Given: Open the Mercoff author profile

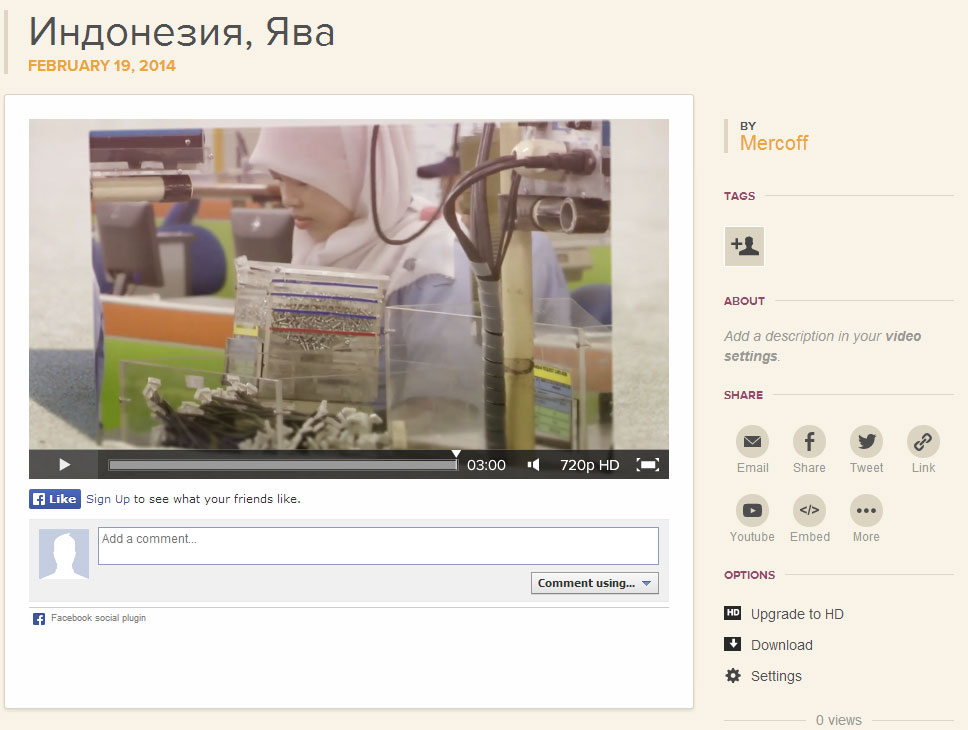Looking at the screenshot, I should [774, 143].
